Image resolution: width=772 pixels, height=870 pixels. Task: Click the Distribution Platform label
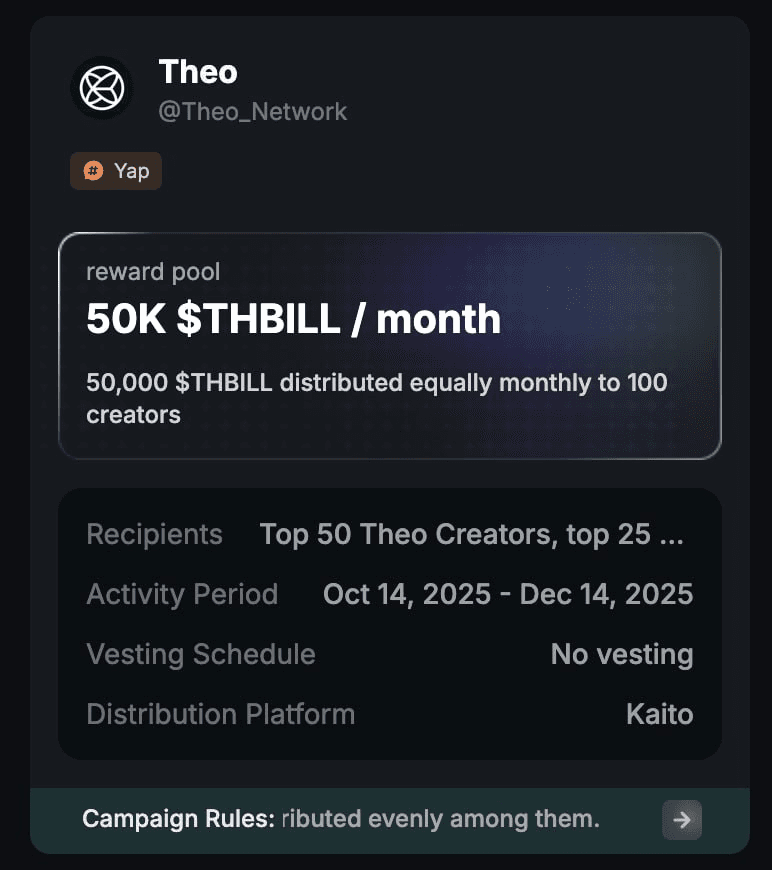point(220,714)
